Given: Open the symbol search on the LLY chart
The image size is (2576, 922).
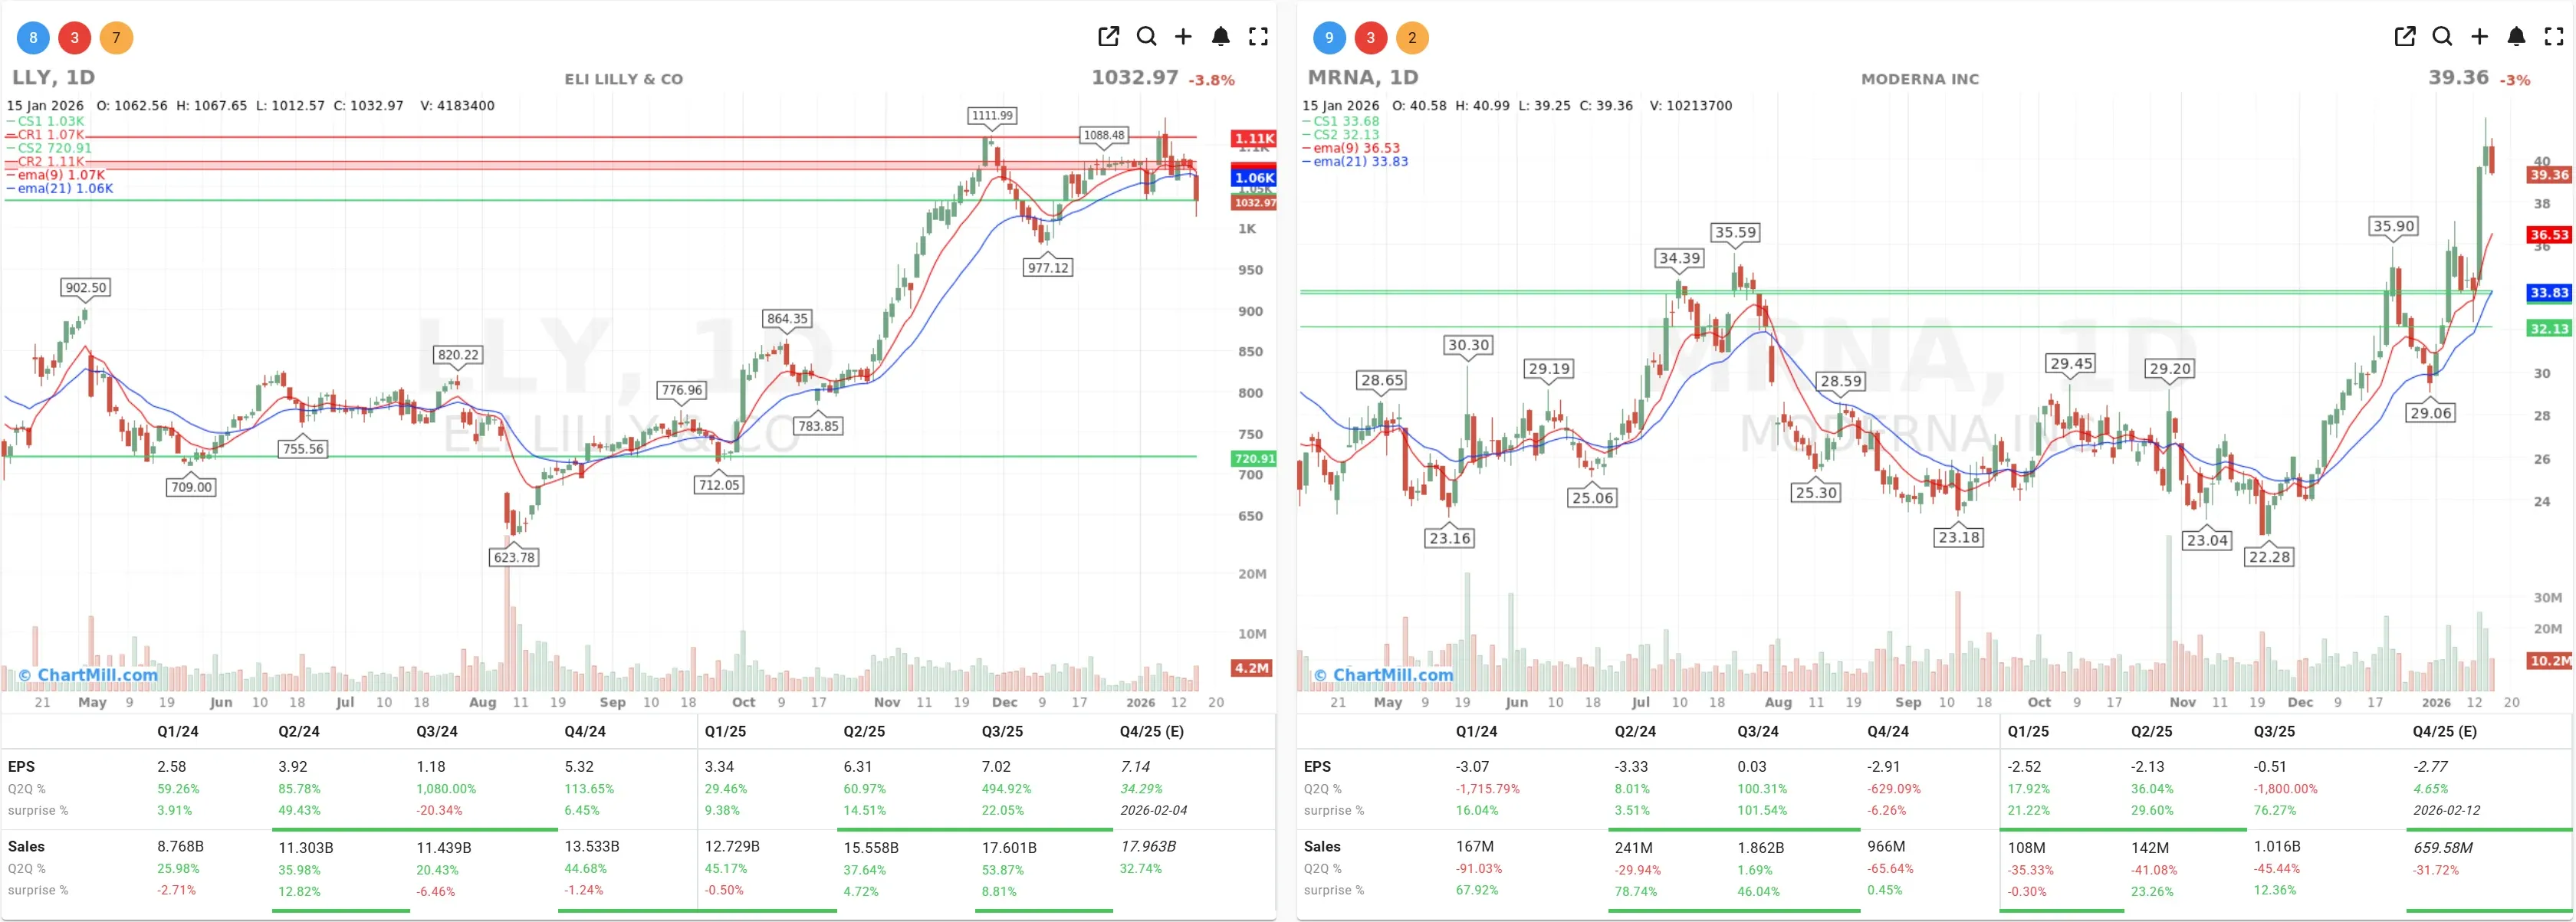Looking at the screenshot, I should pyautogui.click(x=1146, y=36).
